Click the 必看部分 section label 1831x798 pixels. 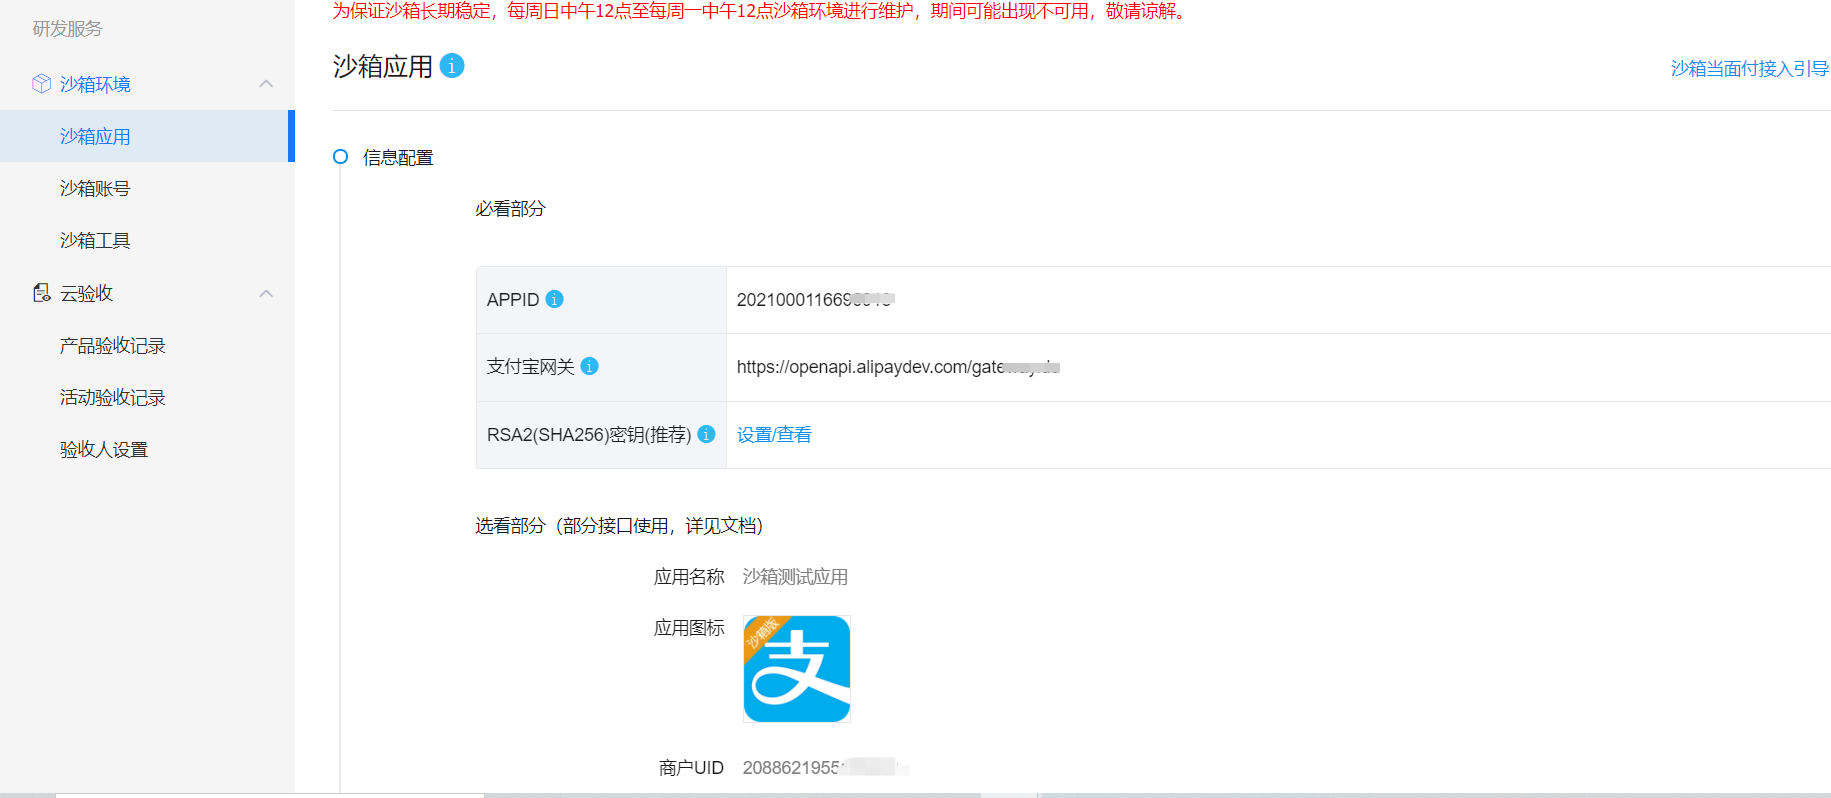510,208
